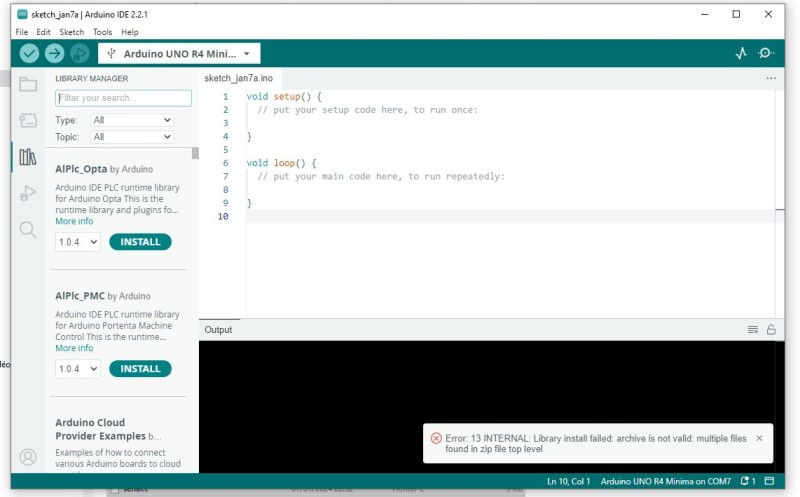Click the Filter your search field
Screen dimensions: 800x497
(x=123, y=98)
